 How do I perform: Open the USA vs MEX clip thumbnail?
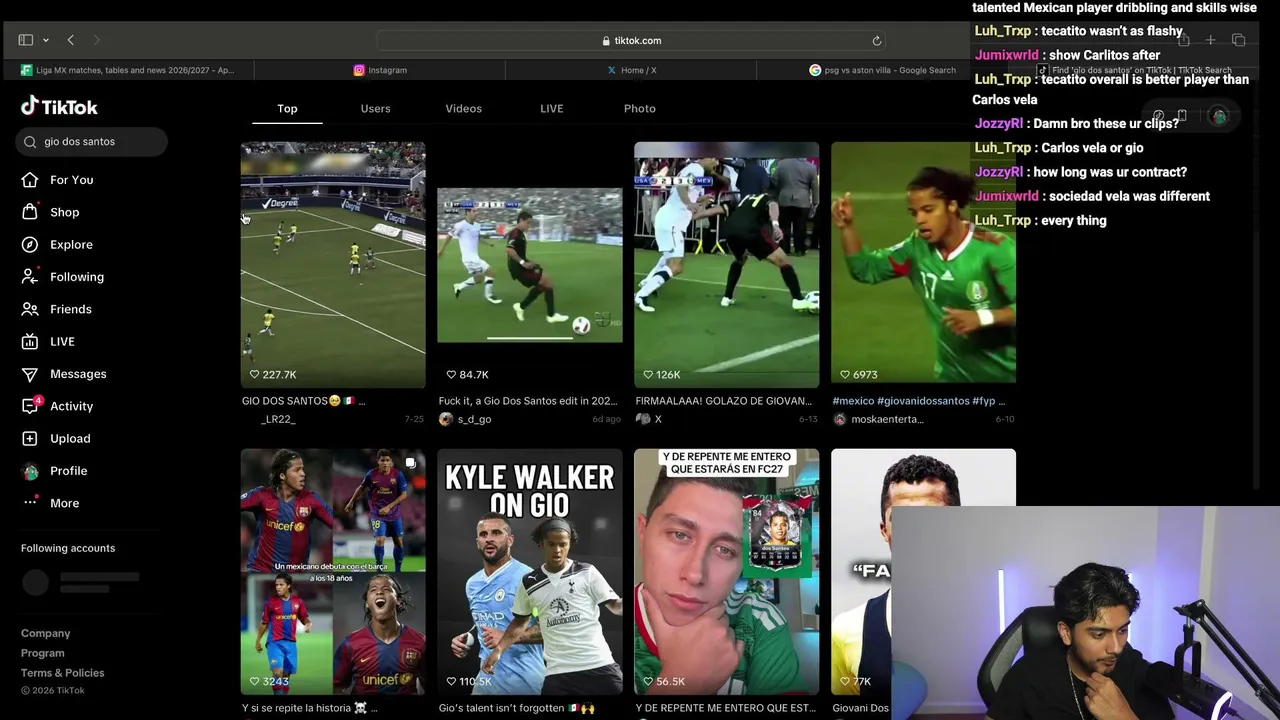(x=726, y=265)
